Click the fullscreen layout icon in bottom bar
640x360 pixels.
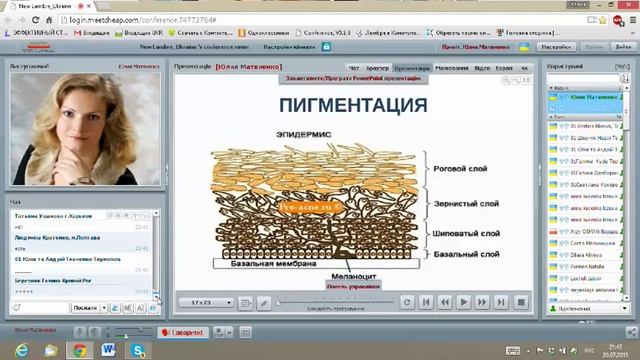tap(245, 333)
